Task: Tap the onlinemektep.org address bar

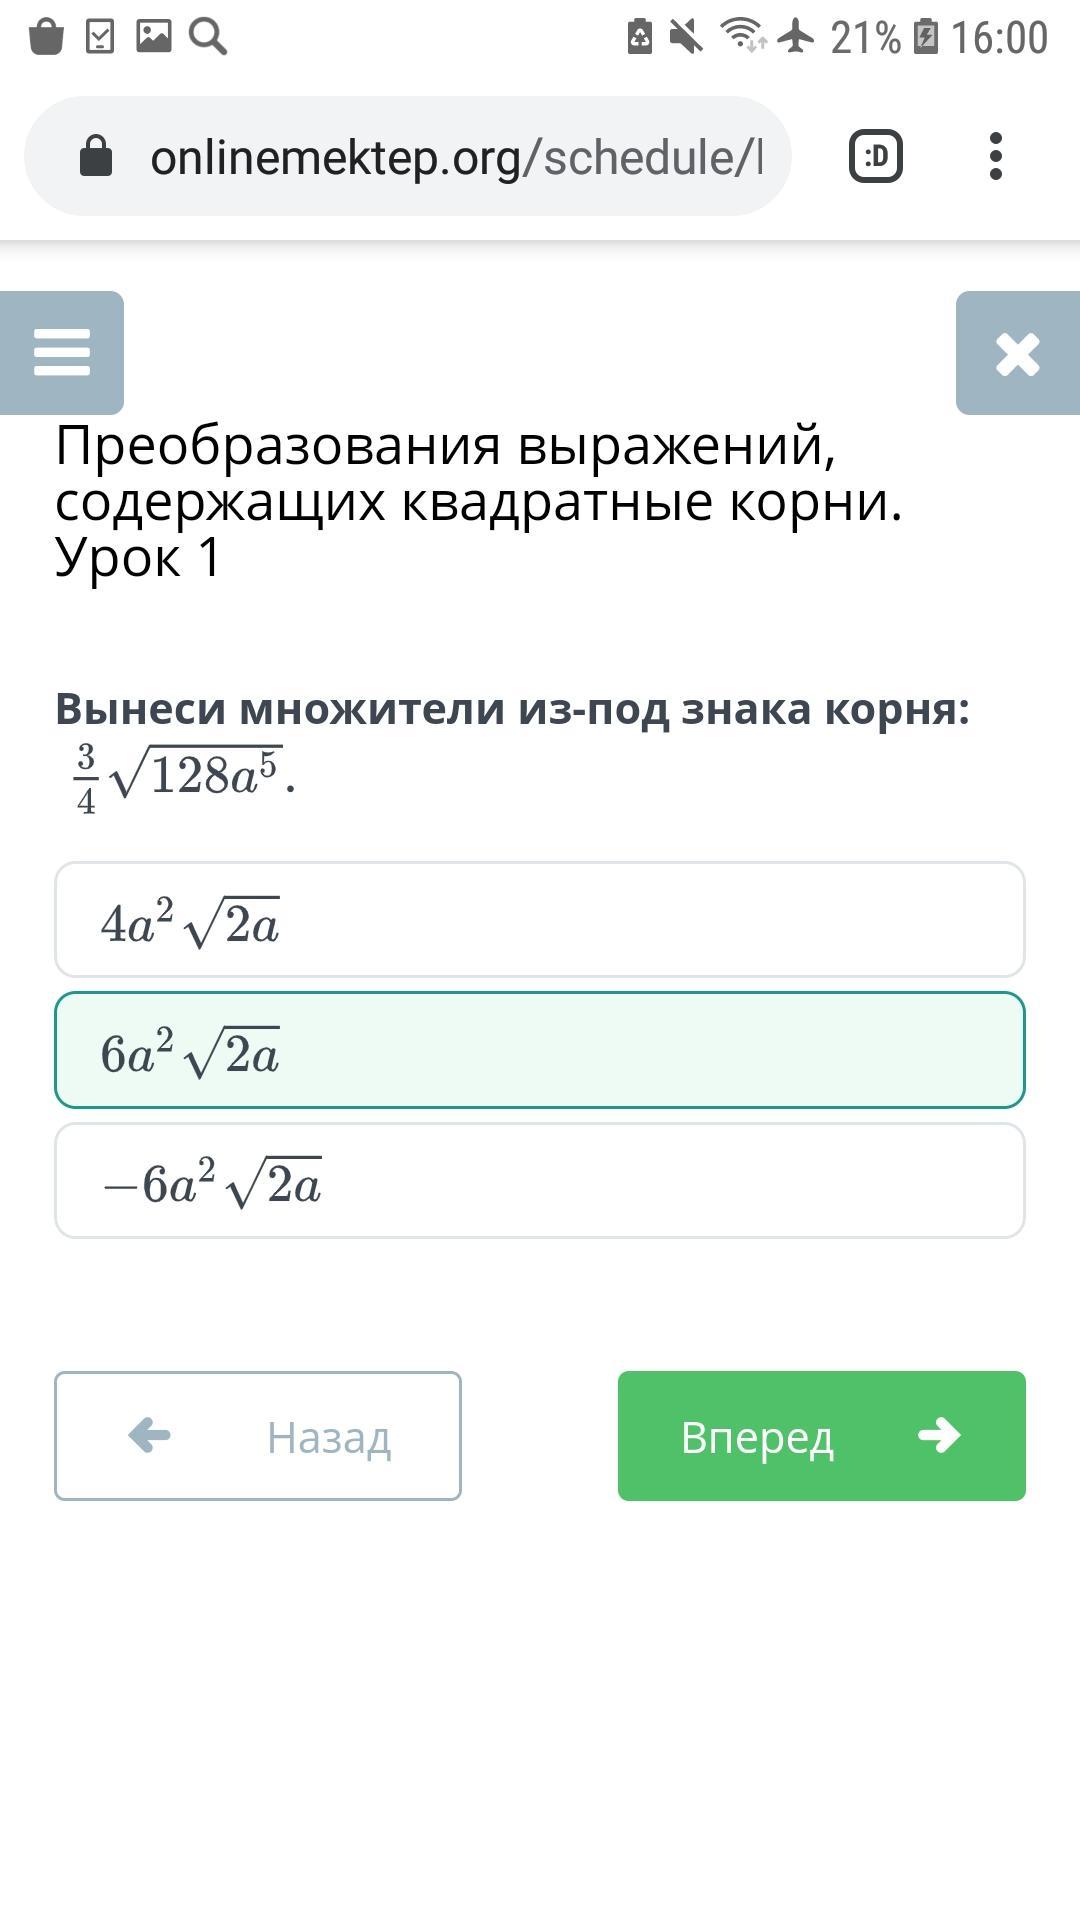Action: click(455, 157)
